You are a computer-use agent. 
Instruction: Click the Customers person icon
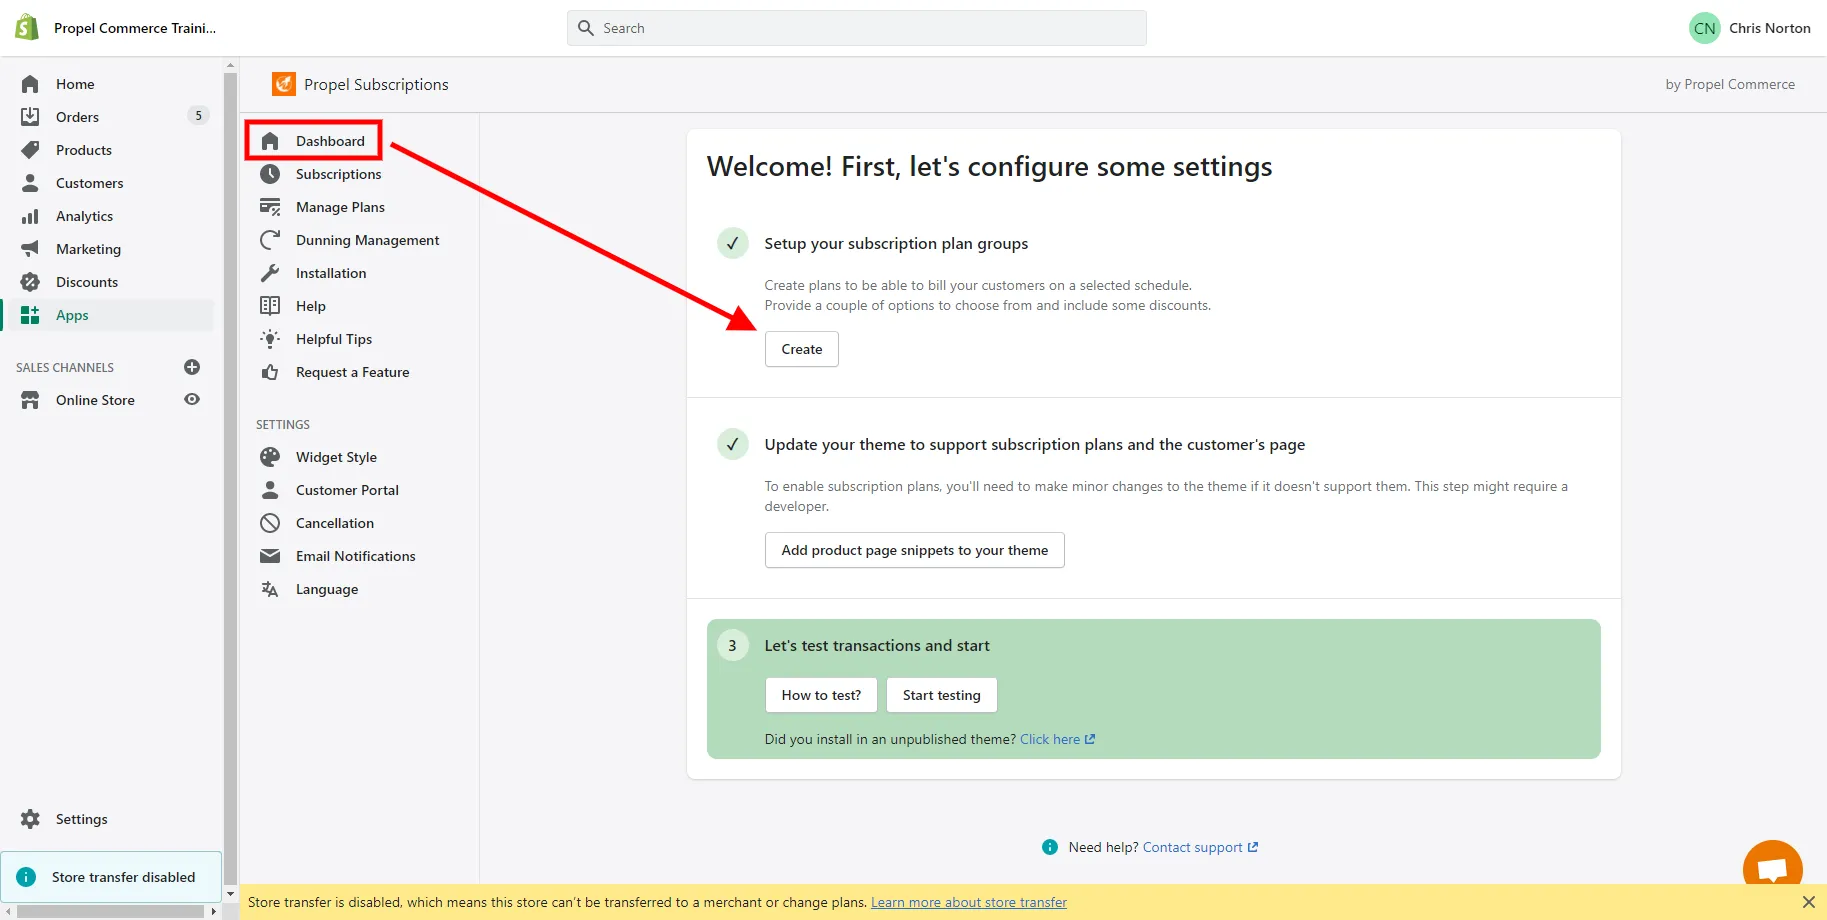[30, 183]
